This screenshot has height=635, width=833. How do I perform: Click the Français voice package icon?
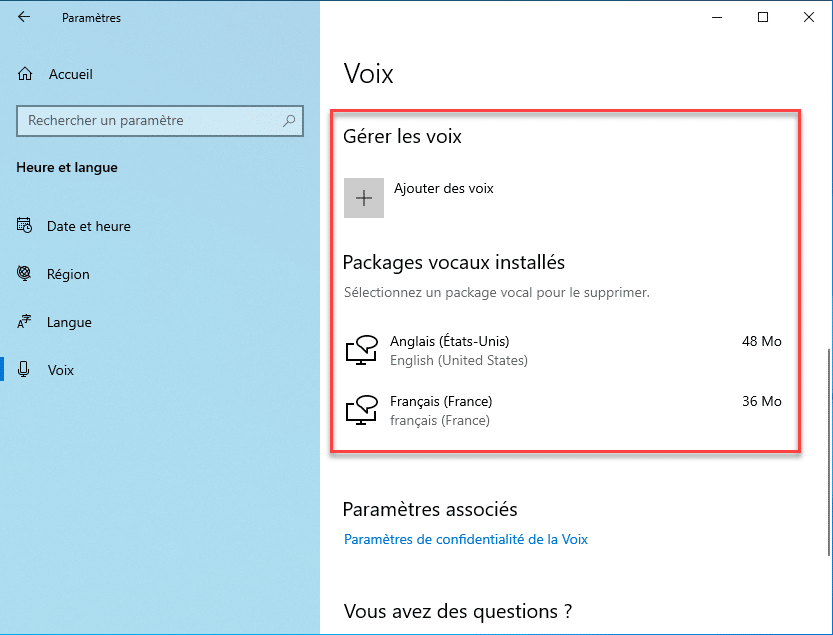[361, 410]
